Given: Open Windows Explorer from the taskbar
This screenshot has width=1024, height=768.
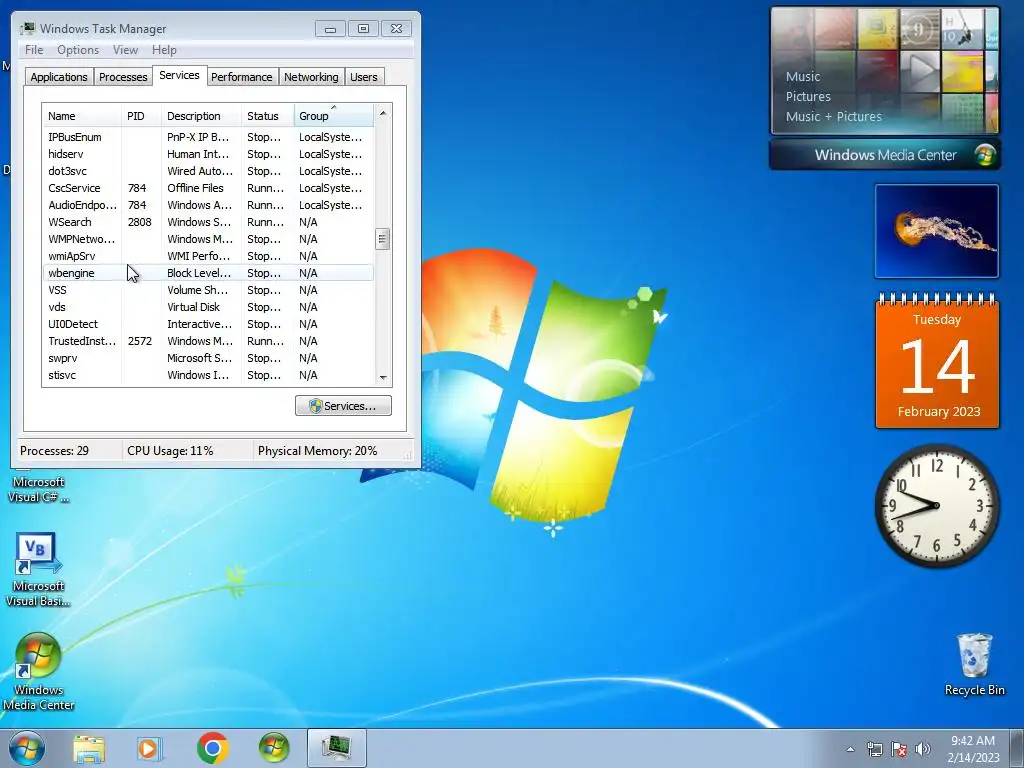Looking at the screenshot, I should point(89,748).
